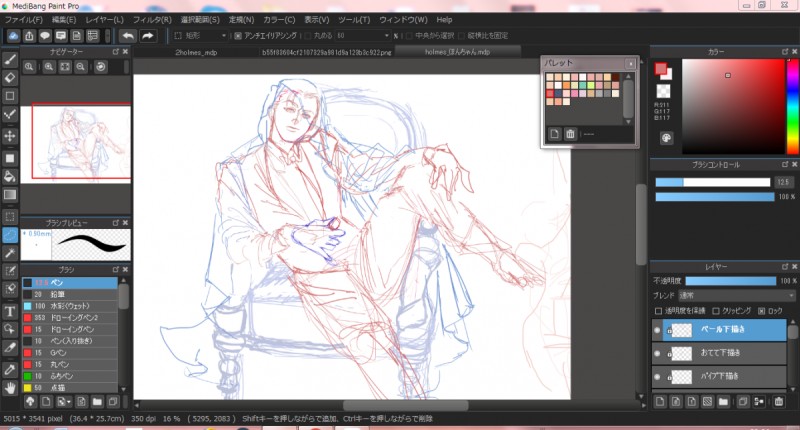
Task: Toggle 中央から選択 checkbox
Action: tap(409, 36)
